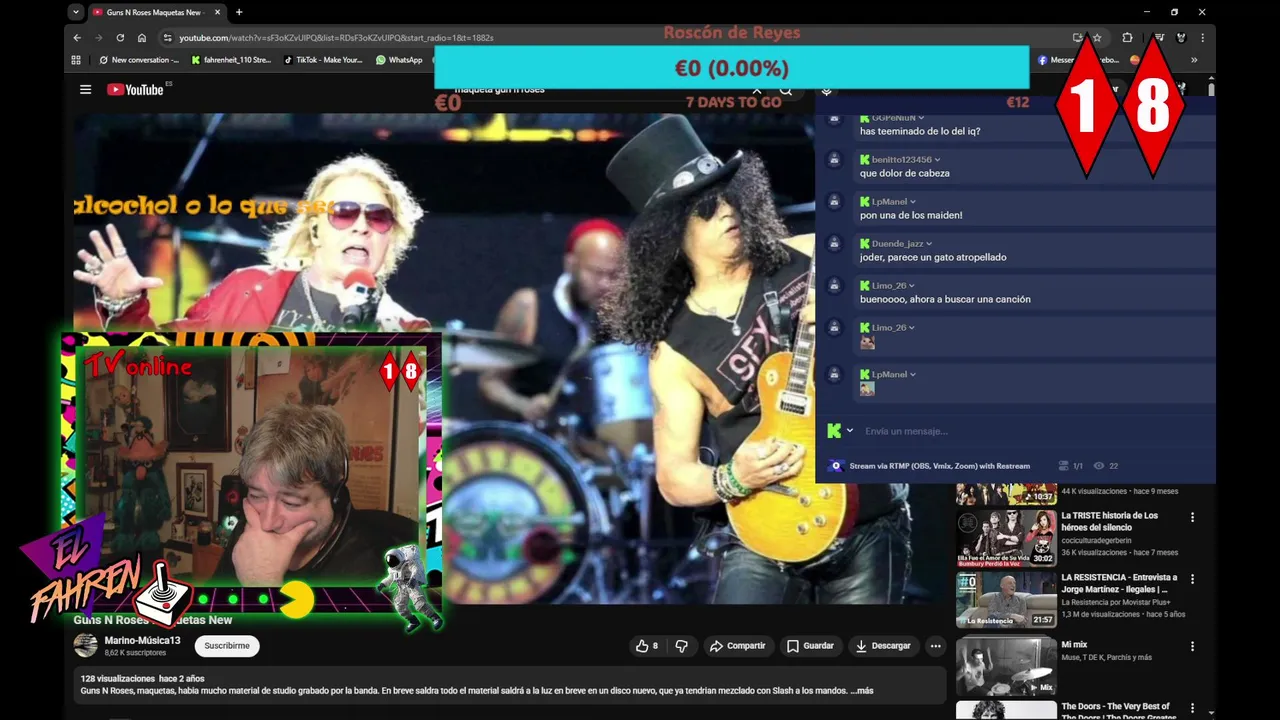This screenshot has width=1280, height=720.
Task: Open the Mi mix playlist thumbnail
Action: click(x=1006, y=666)
